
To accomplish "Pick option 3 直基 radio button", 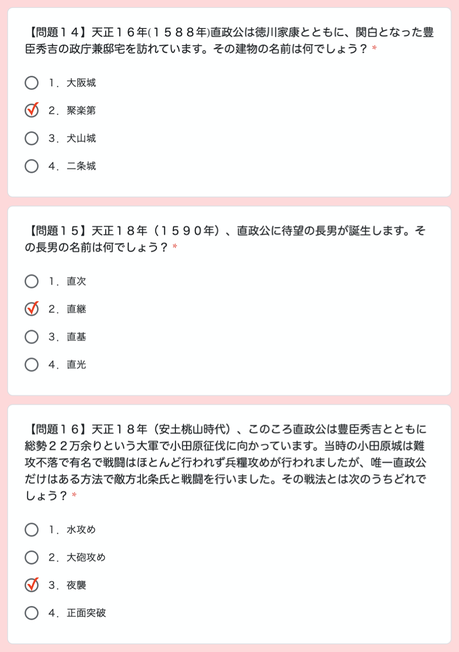I will pyautogui.click(x=32, y=337).
